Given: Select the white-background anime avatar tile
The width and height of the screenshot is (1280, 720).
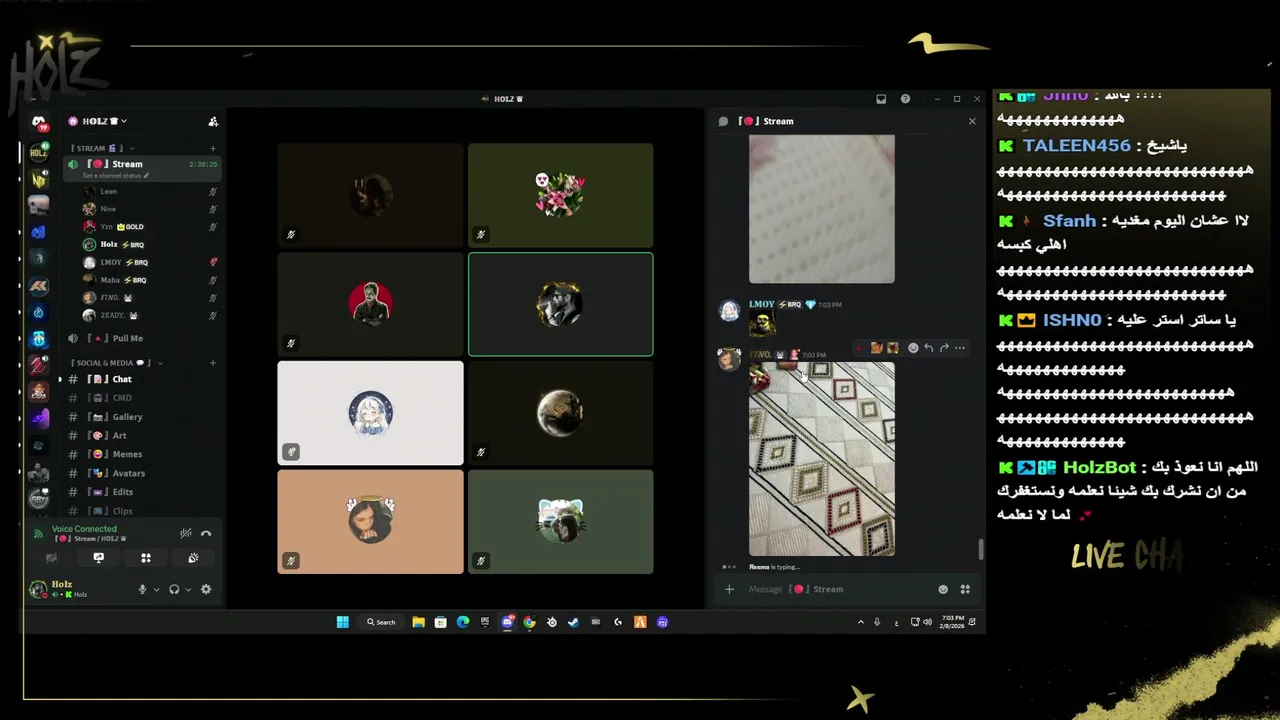Looking at the screenshot, I should (x=370, y=412).
